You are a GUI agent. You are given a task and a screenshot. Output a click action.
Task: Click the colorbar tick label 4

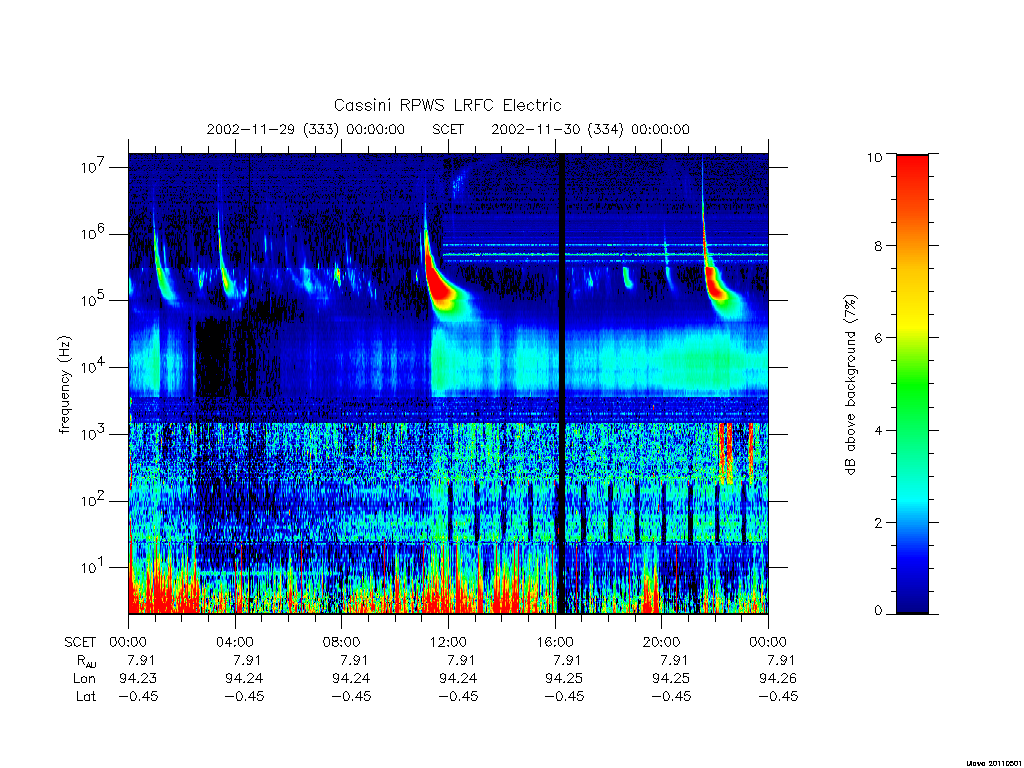click(878, 430)
